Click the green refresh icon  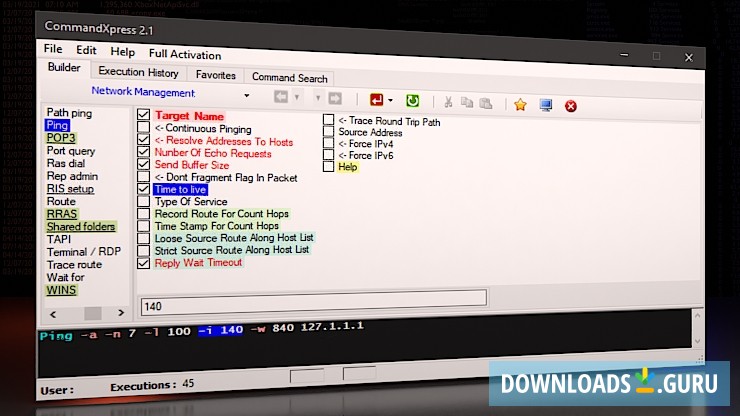[412, 101]
